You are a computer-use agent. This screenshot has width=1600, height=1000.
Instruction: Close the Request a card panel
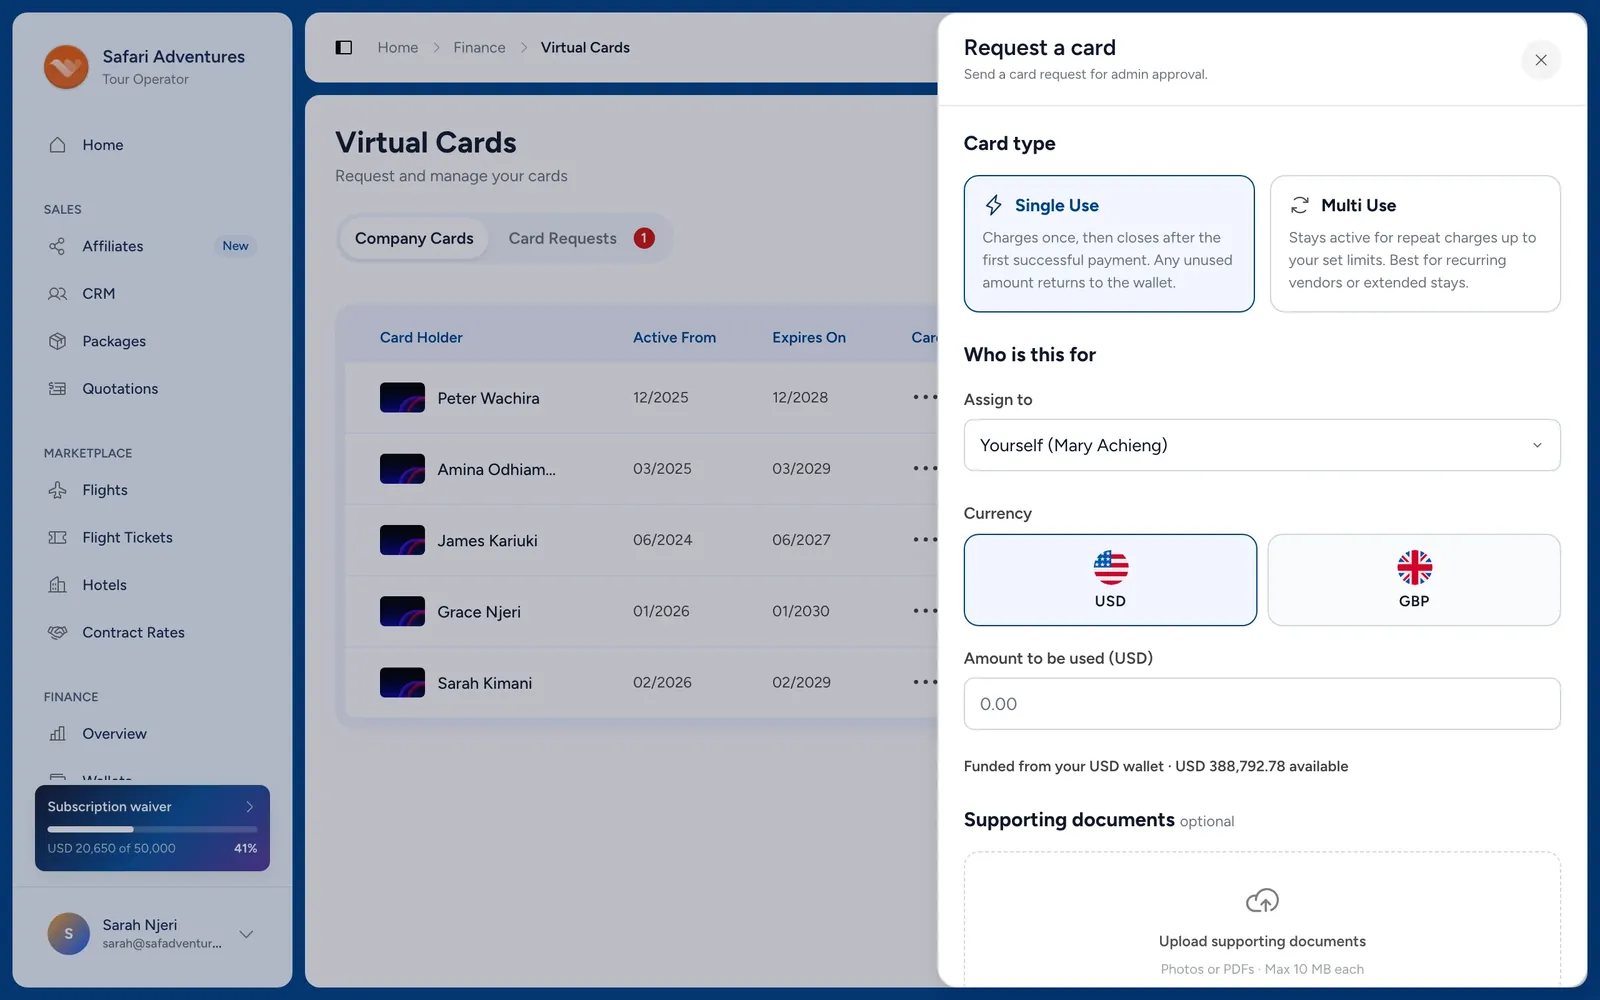click(x=1541, y=60)
